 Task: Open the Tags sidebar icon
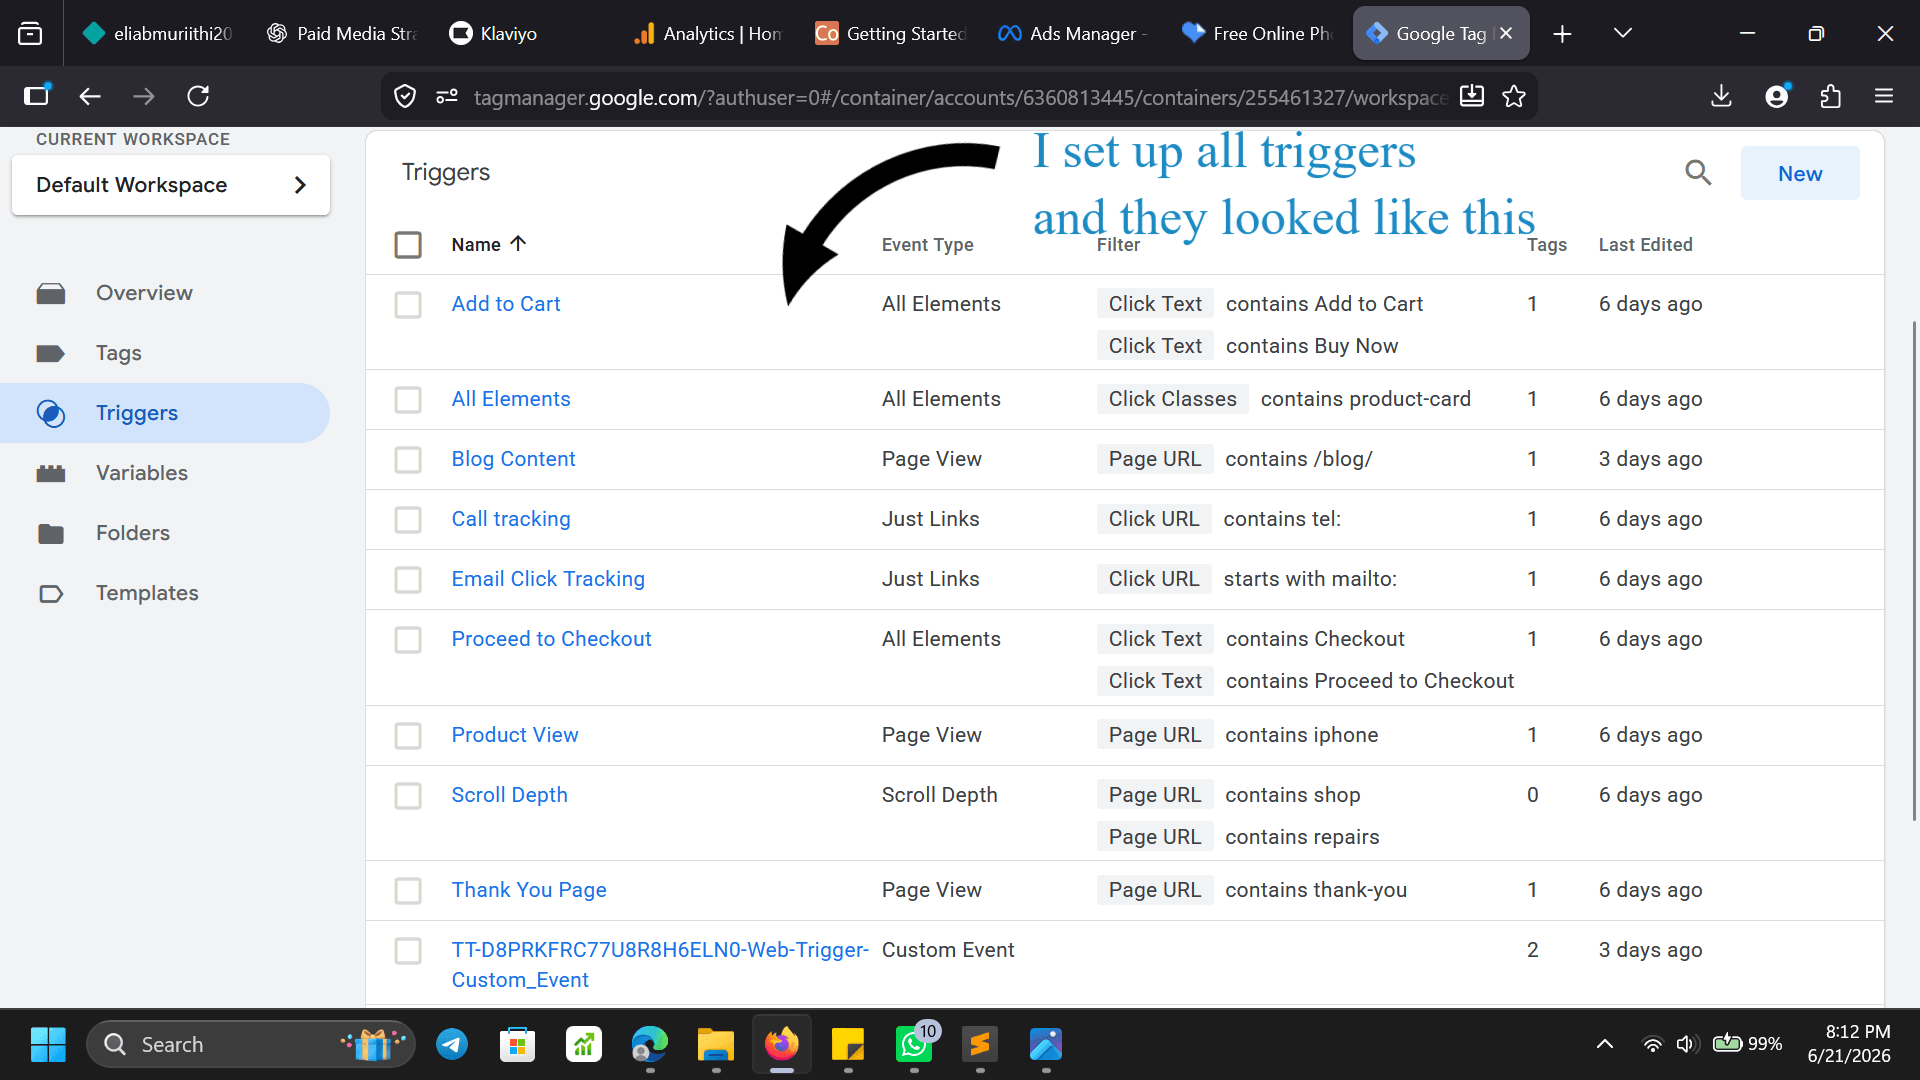51,353
